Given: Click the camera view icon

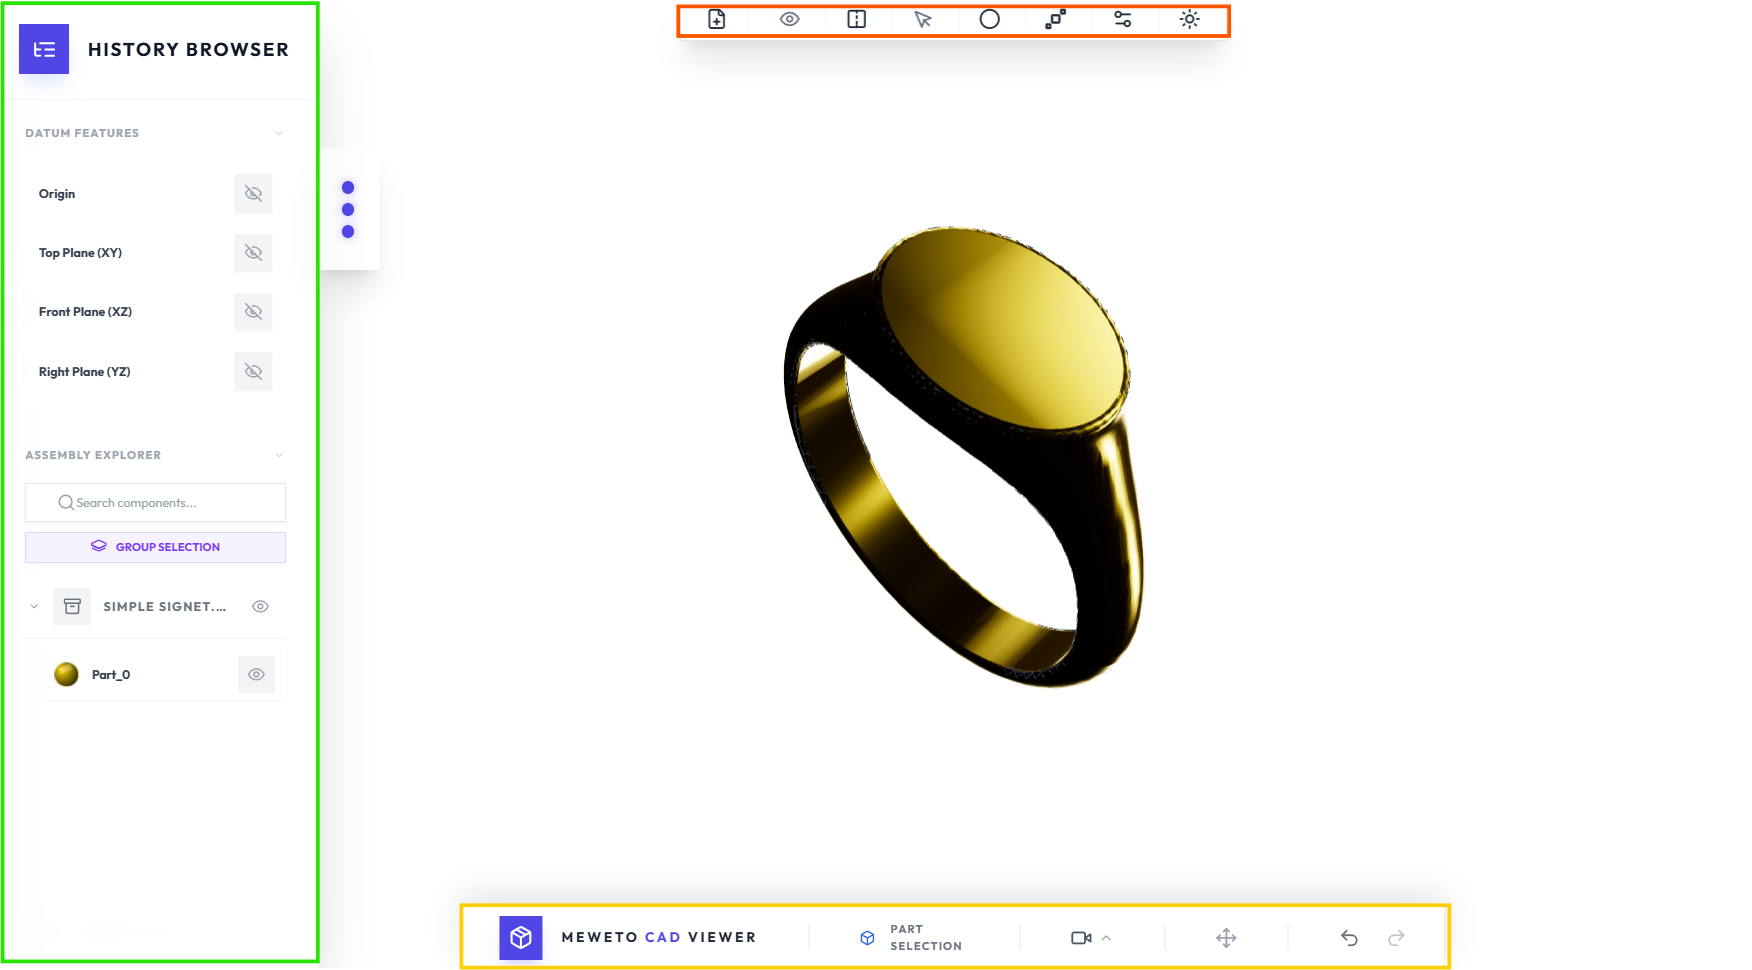Looking at the screenshot, I should tap(1081, 938).
